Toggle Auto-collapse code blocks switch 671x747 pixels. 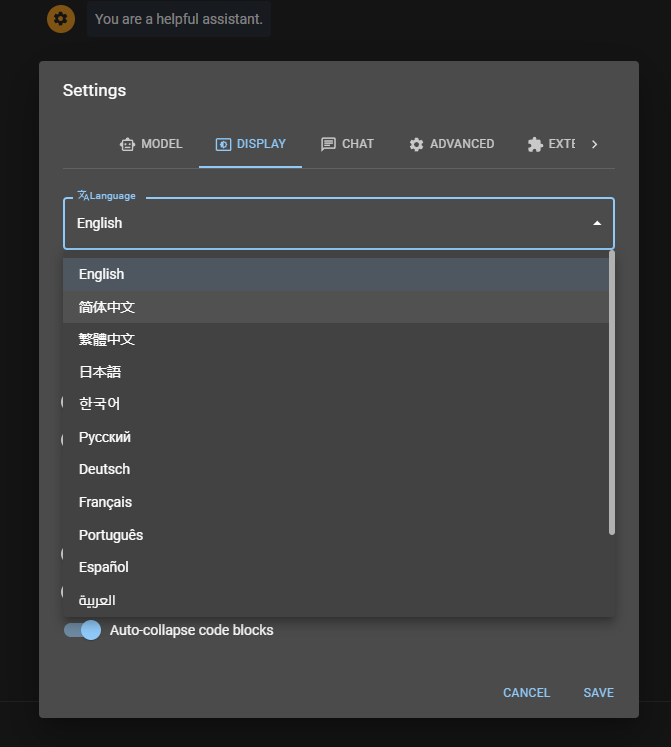tap(82, 630)
